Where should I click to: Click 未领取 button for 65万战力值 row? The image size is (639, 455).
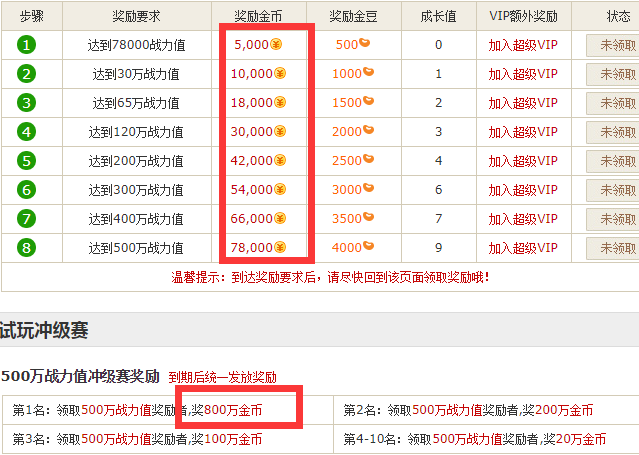pyautogui.click(x=613, y=103)
